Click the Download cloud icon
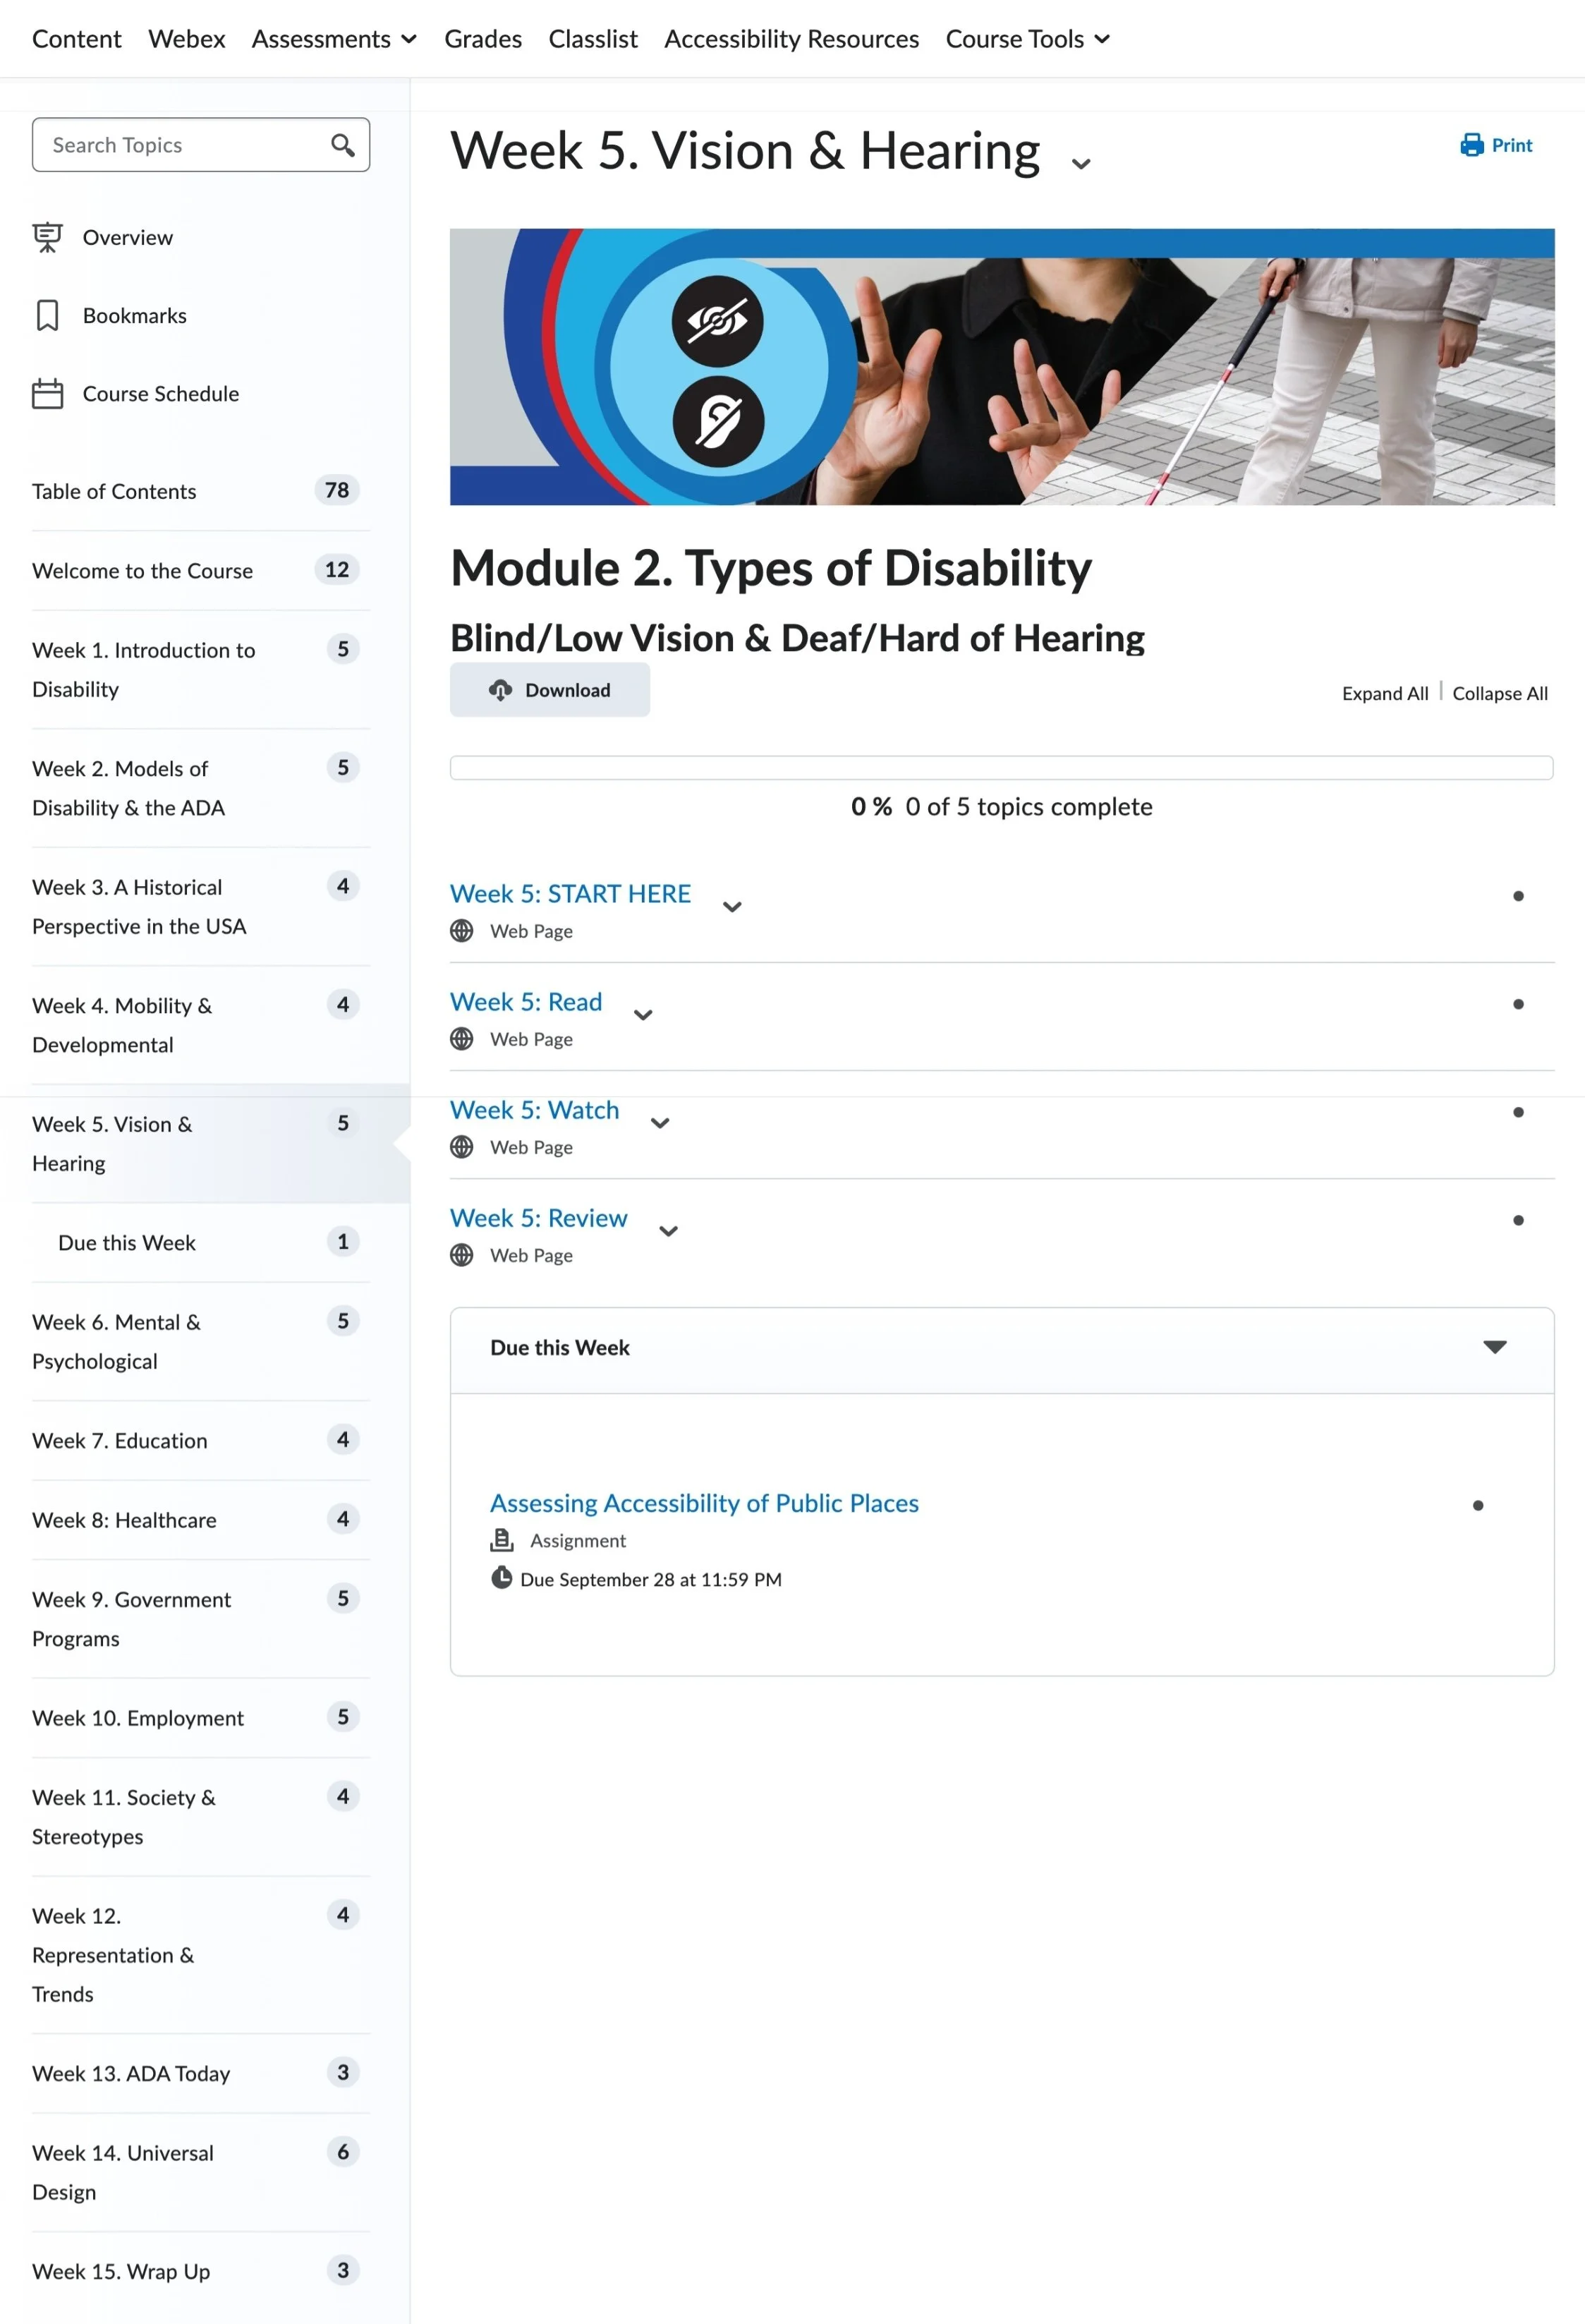This screenshot has height=2324, width=1585. [500, 690]
